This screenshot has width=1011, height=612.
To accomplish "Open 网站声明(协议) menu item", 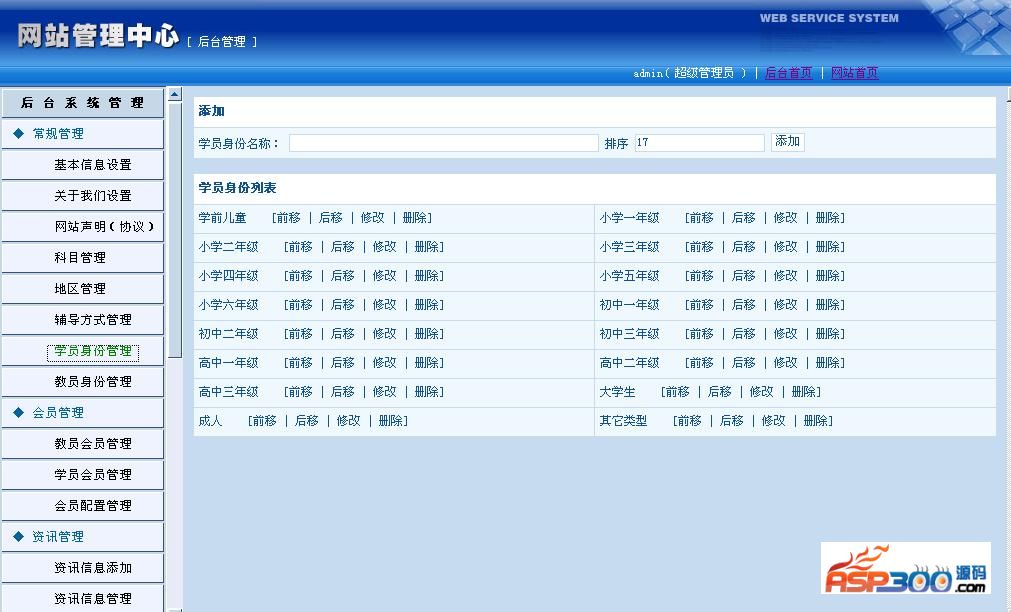I will [104, 226].
